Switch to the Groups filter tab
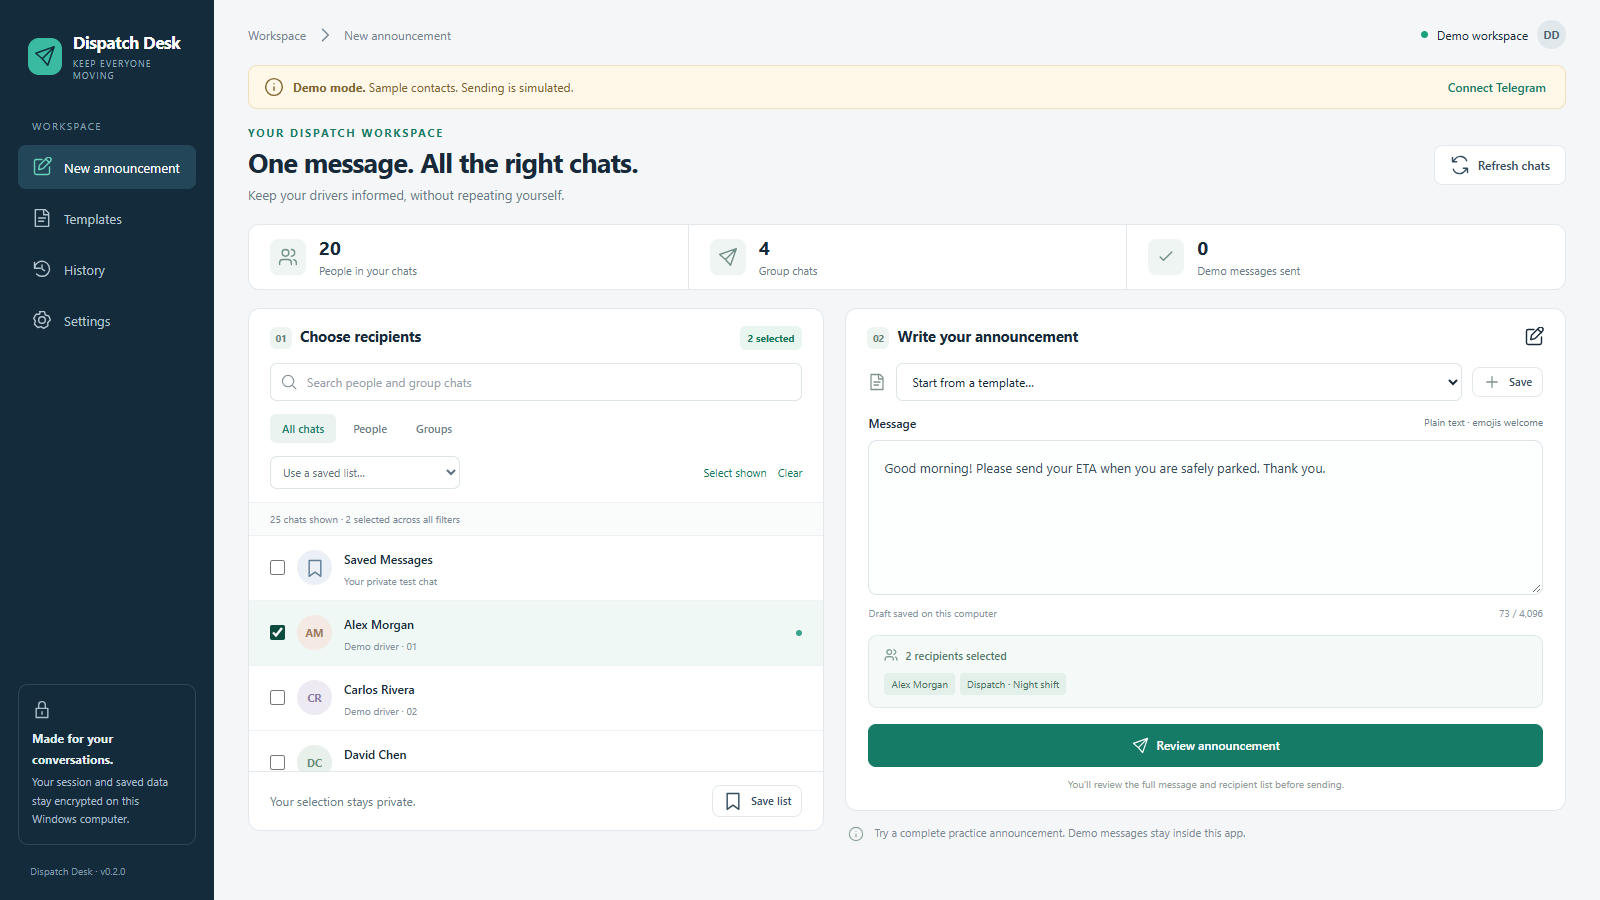Viewport: 1600px width, 900px height. 434,429
